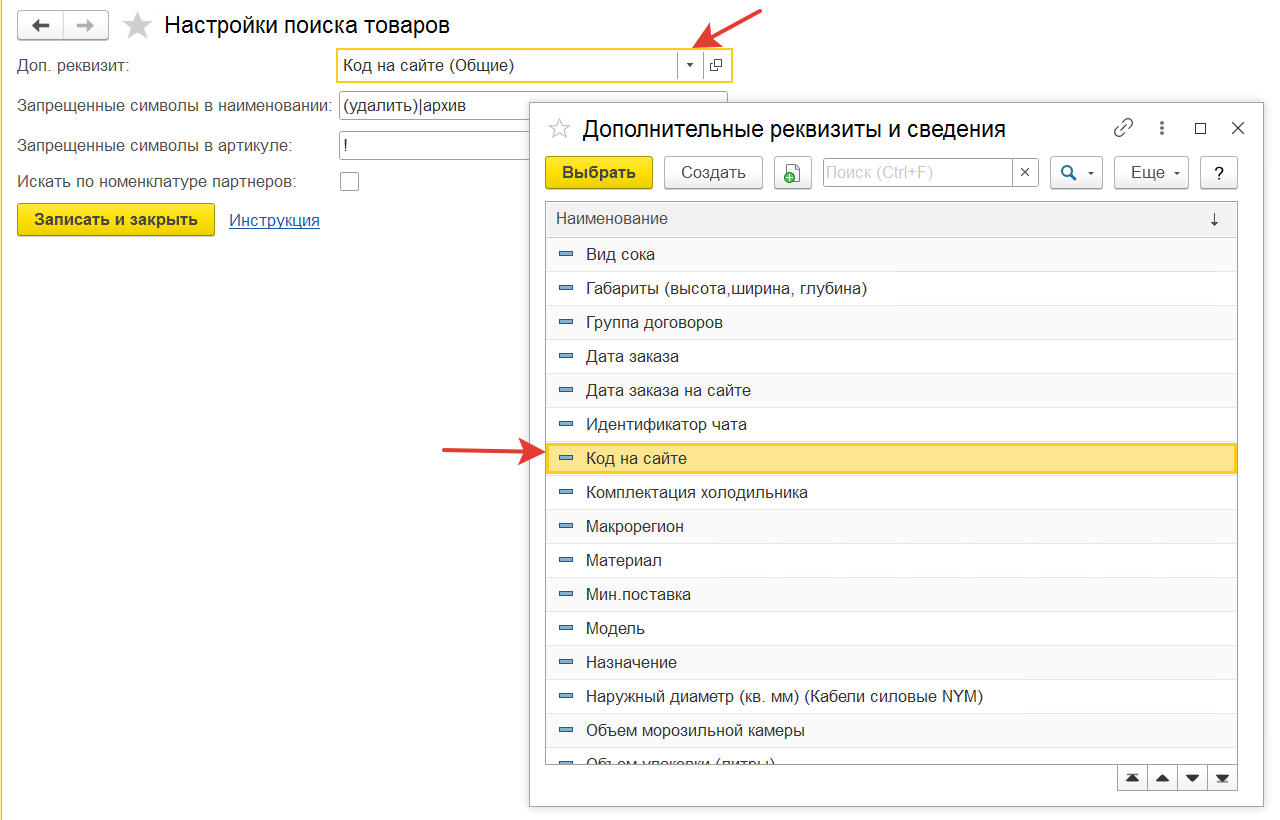This screenshot has width=1280, height=820.
Task: Click the item icon of Назначение row
Action: 566,662
